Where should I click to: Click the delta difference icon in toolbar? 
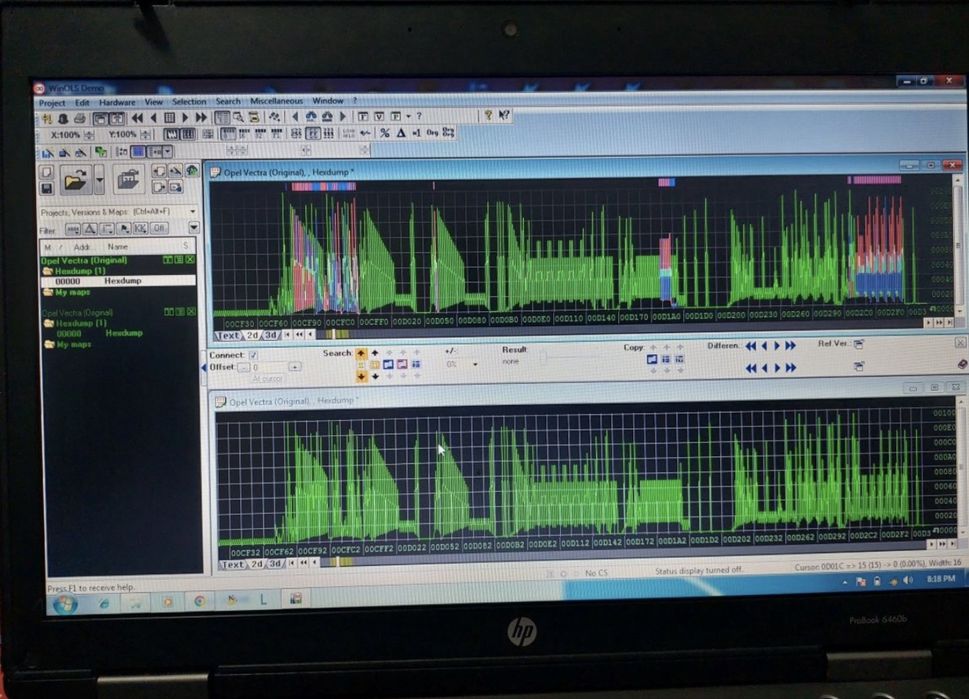400,132
